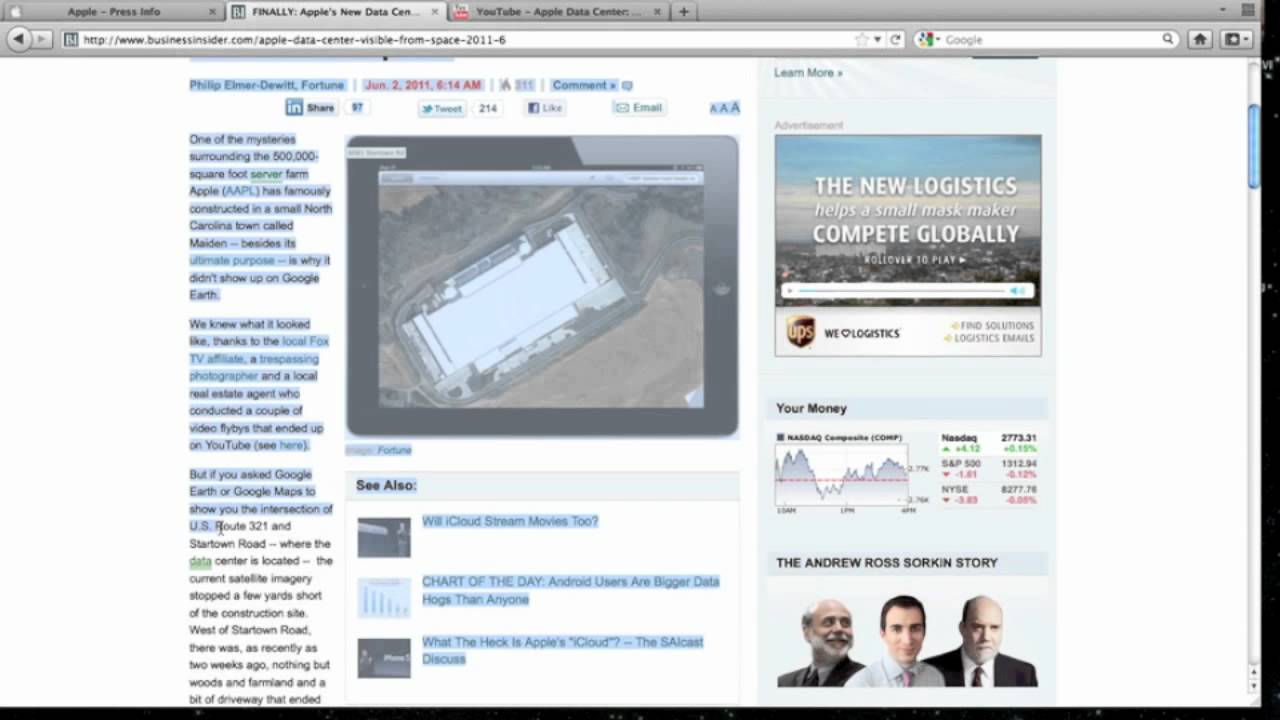The height and width of the screenshot is (720, 1280).
Task: Click the iPad data center satellite image
Action: tap(542, 286)
